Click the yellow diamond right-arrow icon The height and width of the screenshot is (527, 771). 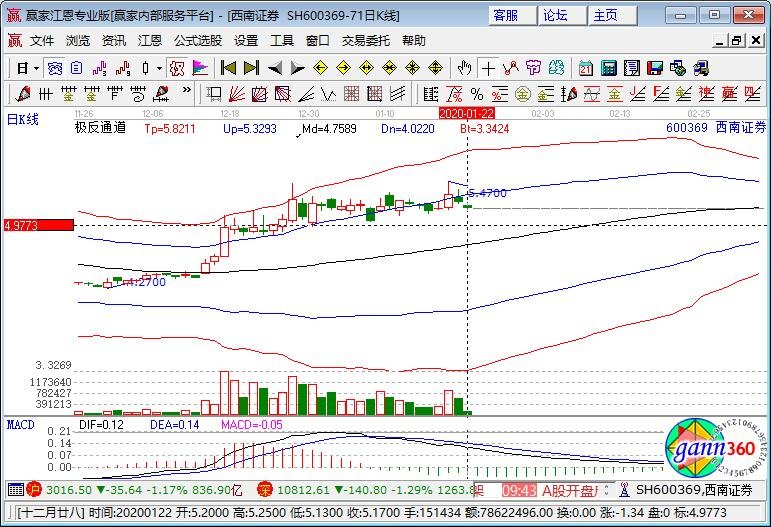[343, 68]
